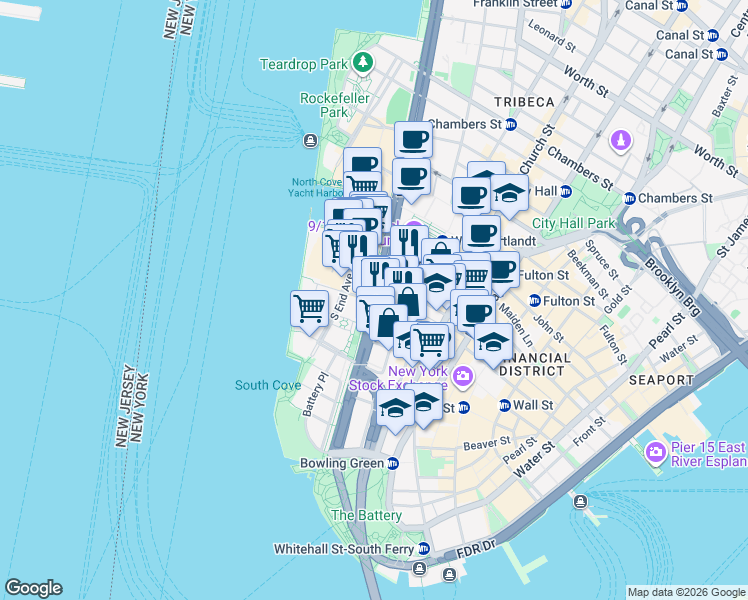Image resolution: width=748 pixels, height=600 pixels.
Task: Click the 'S End Ave' street label
Action: pyautogui.click(x=342, y=297)
